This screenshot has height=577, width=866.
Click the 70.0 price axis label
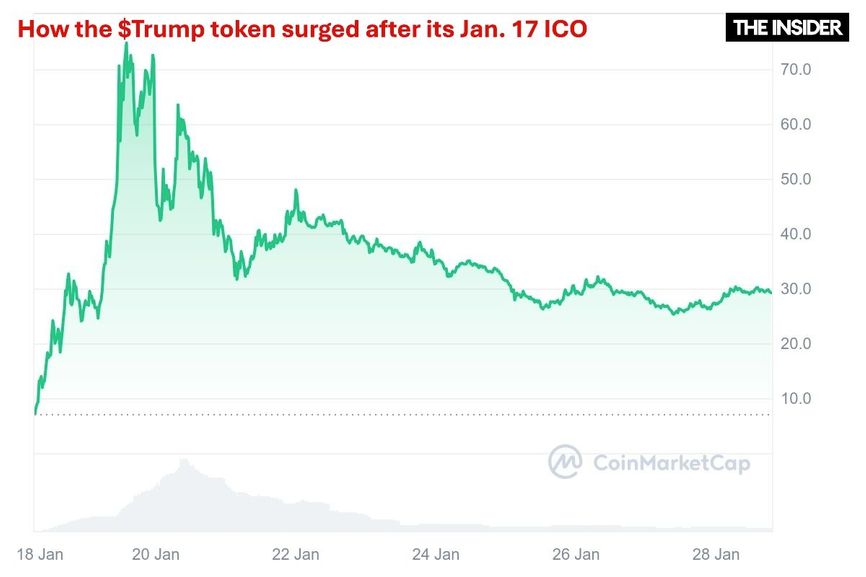(x=796, y=70)
